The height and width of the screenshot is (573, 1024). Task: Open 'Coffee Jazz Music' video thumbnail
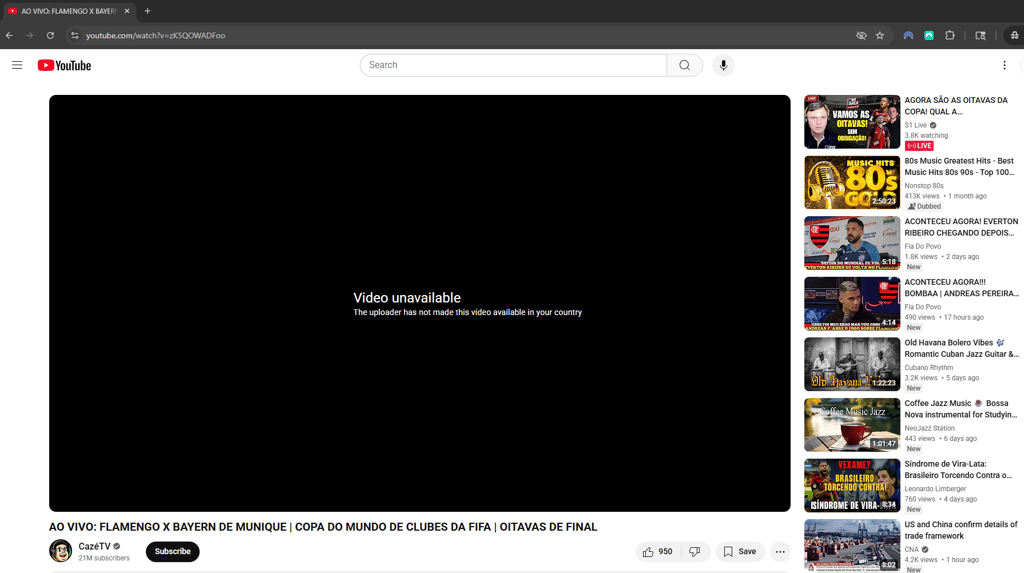click(x=852, y=425)
